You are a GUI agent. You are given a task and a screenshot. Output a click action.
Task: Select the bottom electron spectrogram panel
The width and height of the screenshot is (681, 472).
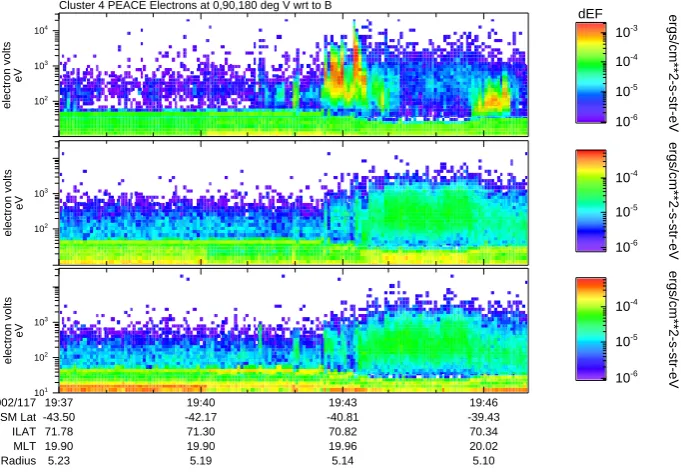coord(294,330)
